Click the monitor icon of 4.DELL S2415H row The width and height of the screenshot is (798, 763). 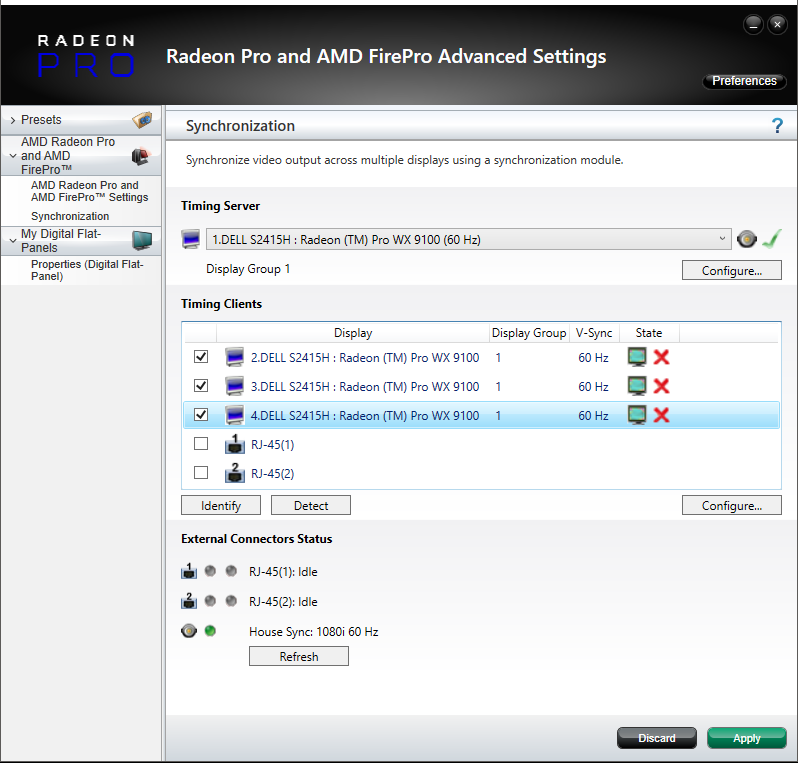[235, 415]
